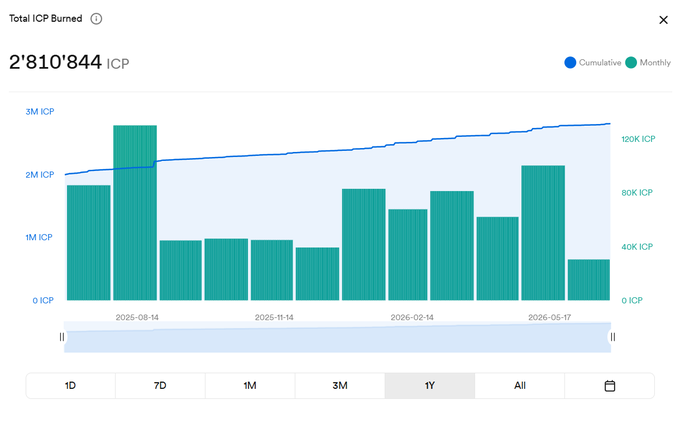Click inside the range navigator area
Screen dimensions: 680x433
tap(337, 337)
